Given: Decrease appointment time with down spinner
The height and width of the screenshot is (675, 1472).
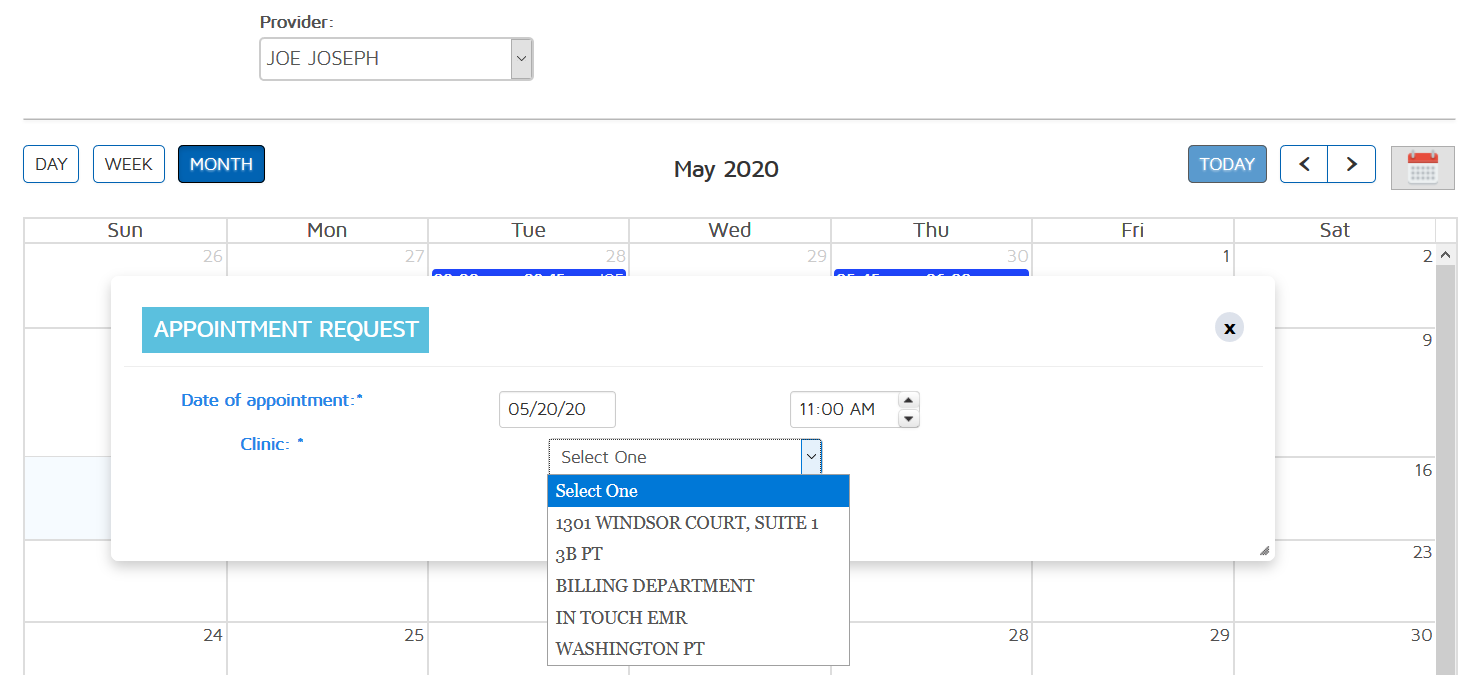Looking at the screenshot, I should (x=908, y=419).
